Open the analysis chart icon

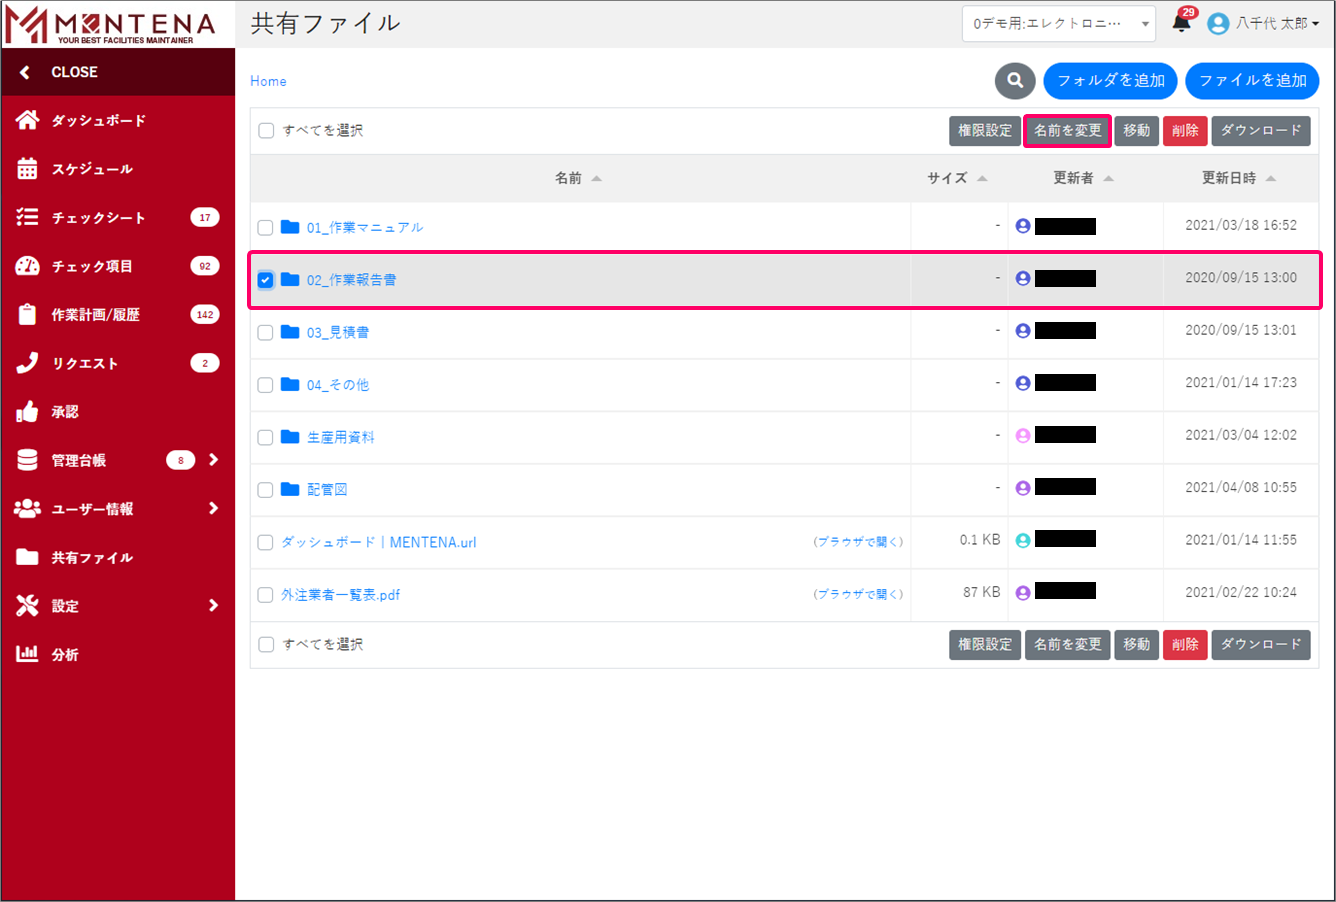(27, 654)
